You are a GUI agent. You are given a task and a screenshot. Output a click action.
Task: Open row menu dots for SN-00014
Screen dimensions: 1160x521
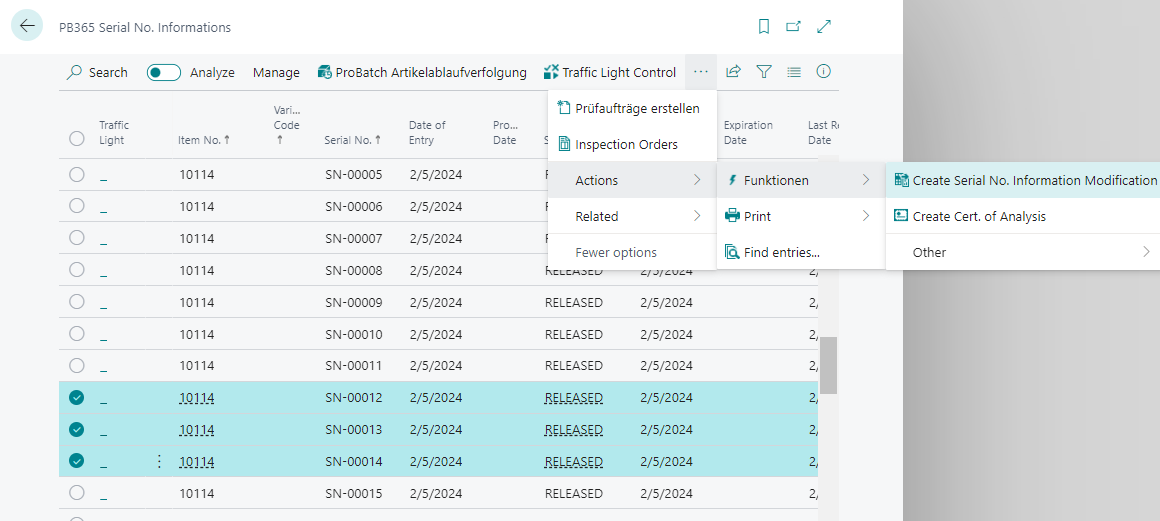coord(159,461)
